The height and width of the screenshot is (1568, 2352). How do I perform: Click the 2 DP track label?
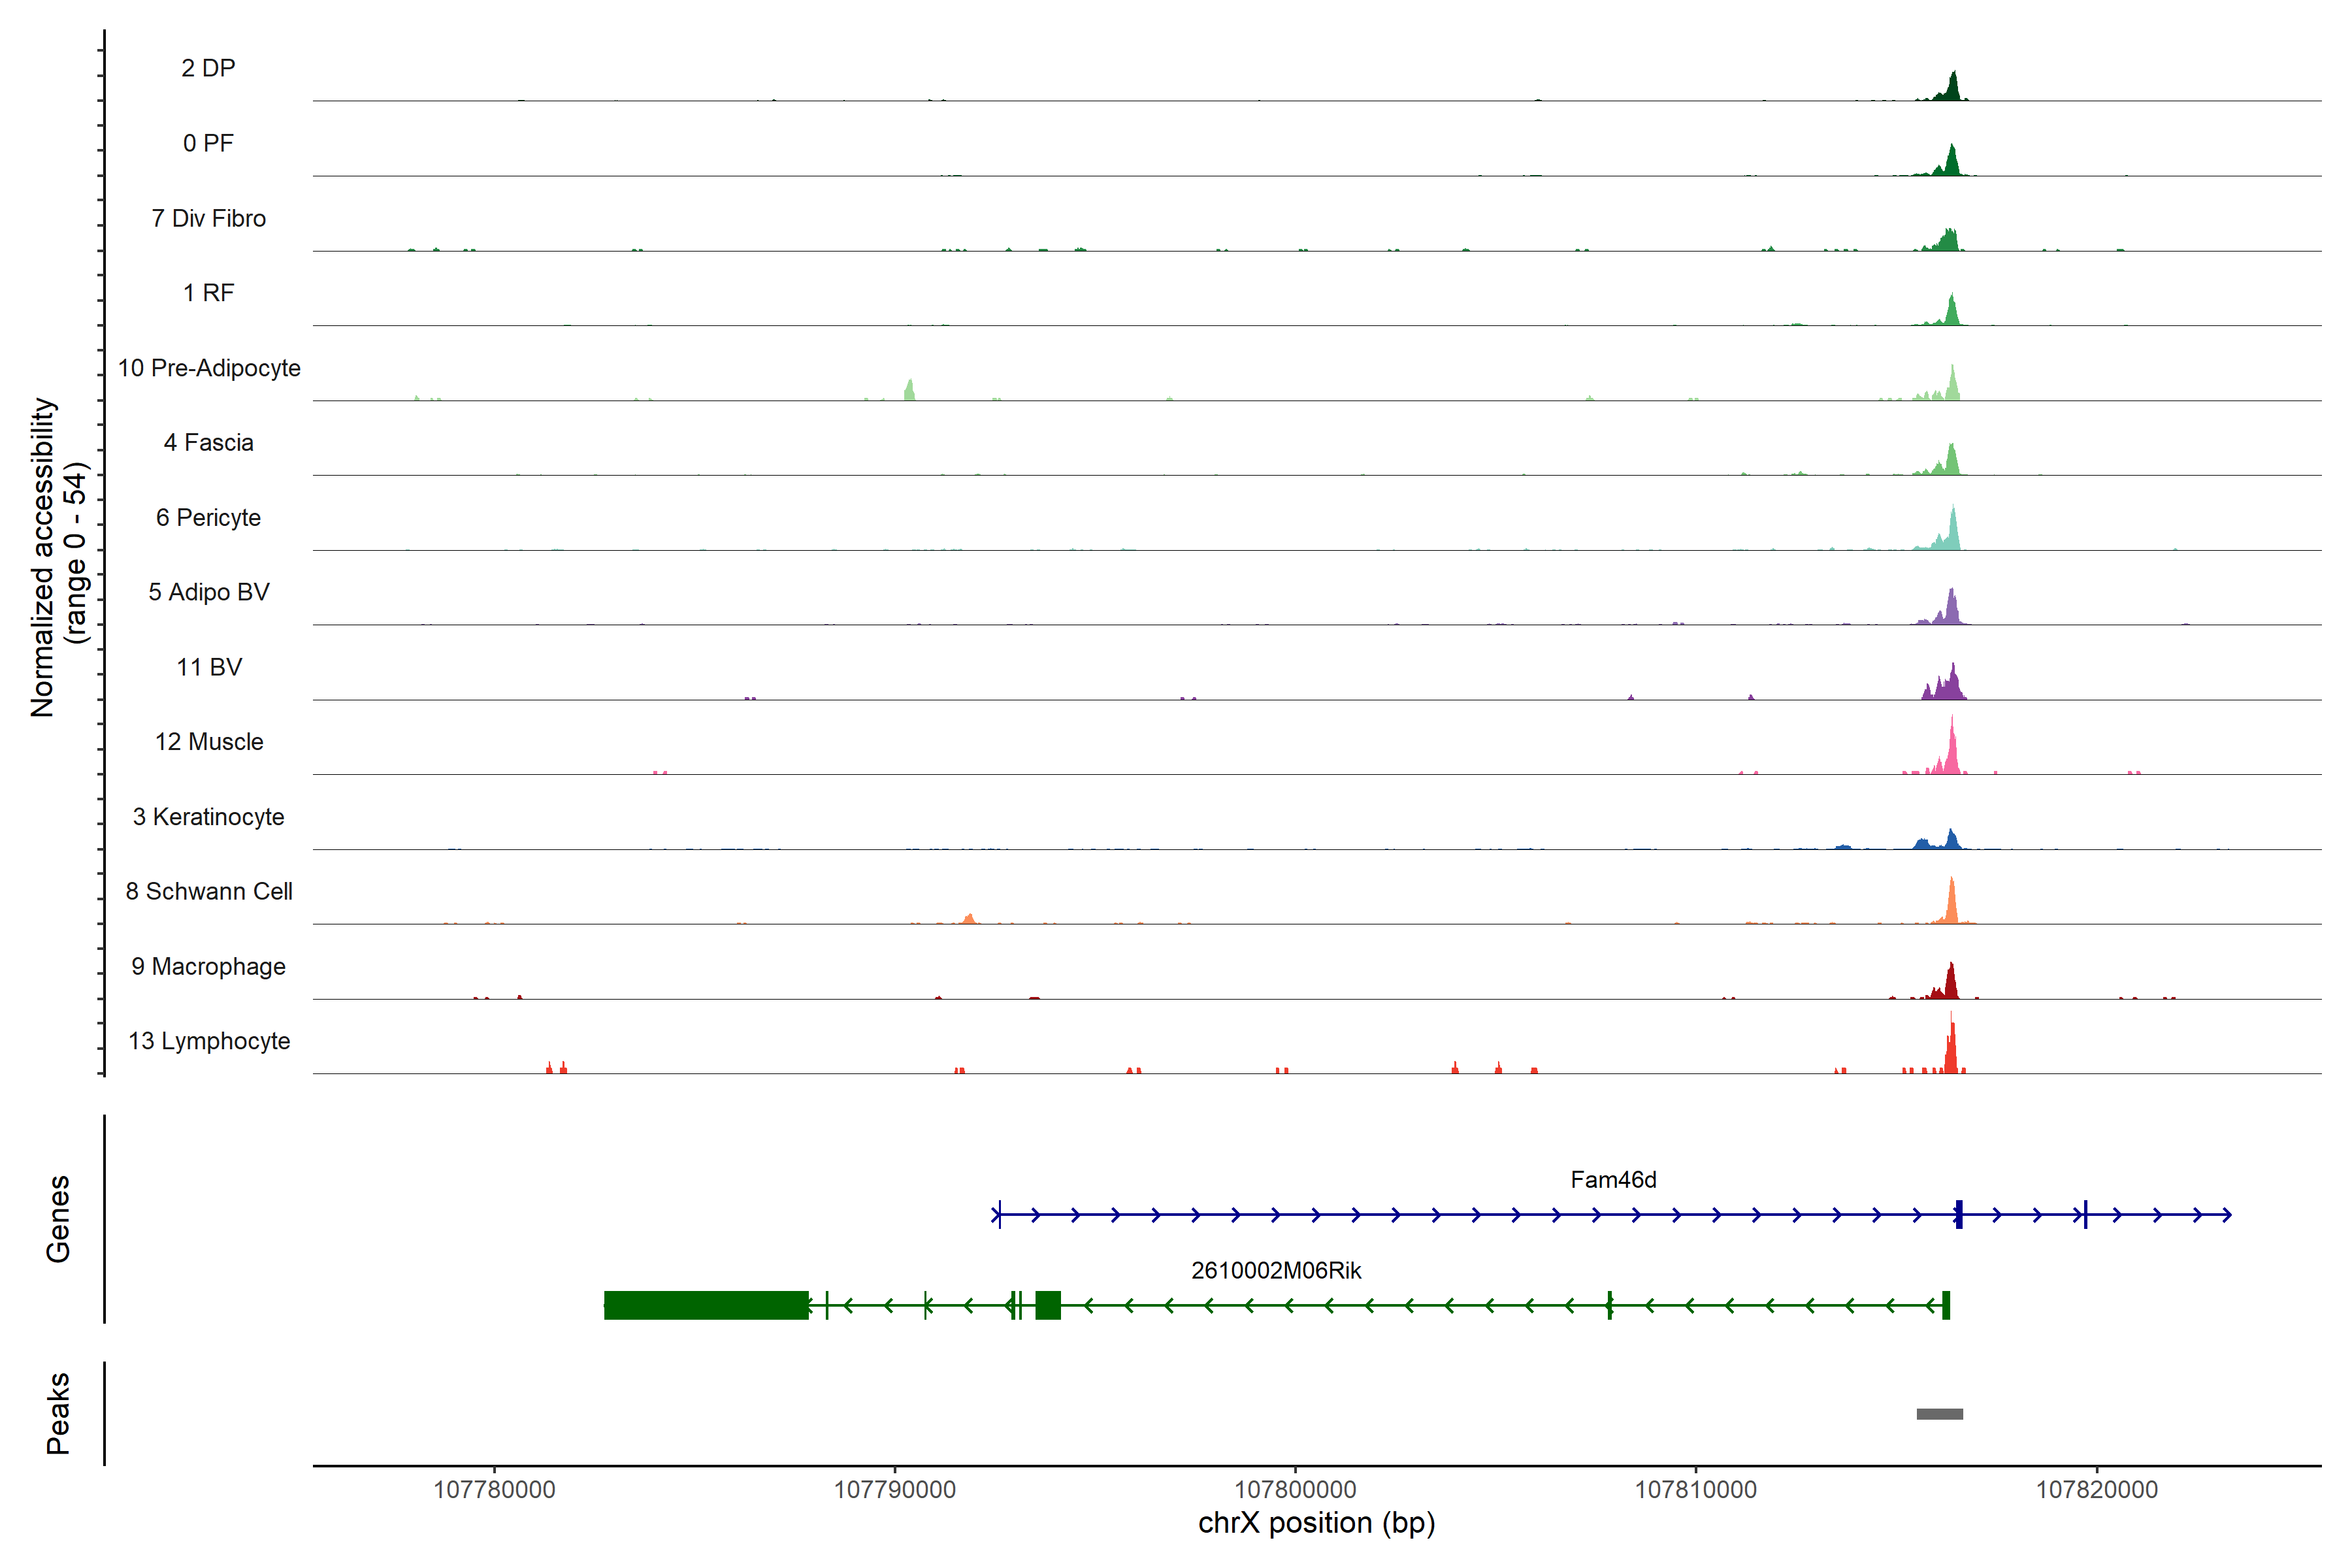(208, 68)
